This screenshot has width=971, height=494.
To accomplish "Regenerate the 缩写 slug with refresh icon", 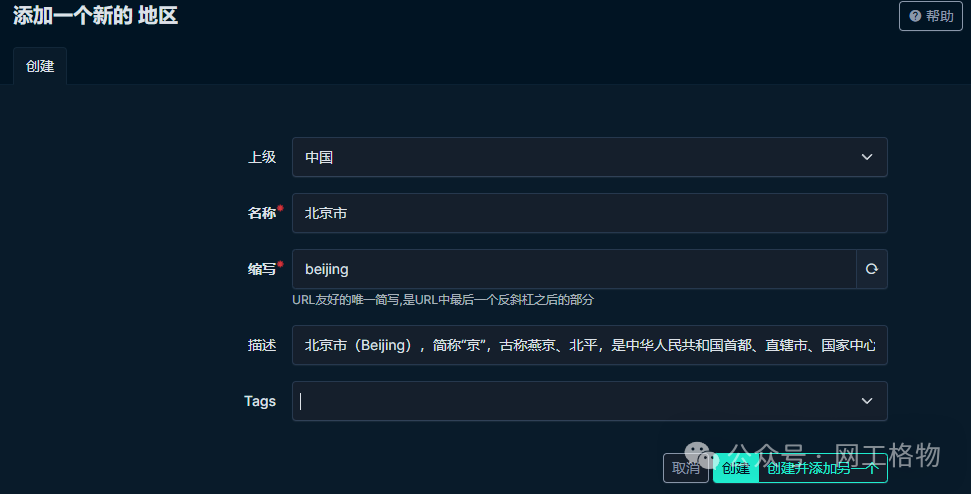I will click(871, 269).
